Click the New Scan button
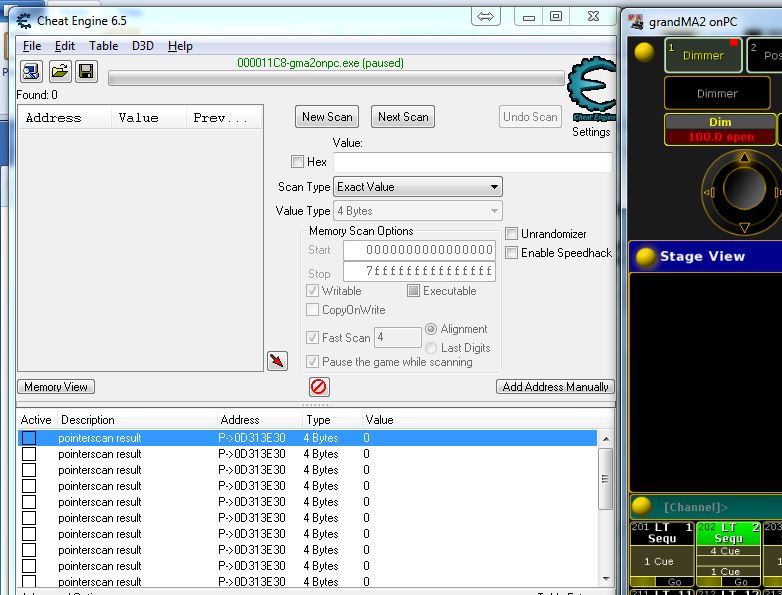The height and width of the screenshot is (595, 782). (x=327, y=117)
